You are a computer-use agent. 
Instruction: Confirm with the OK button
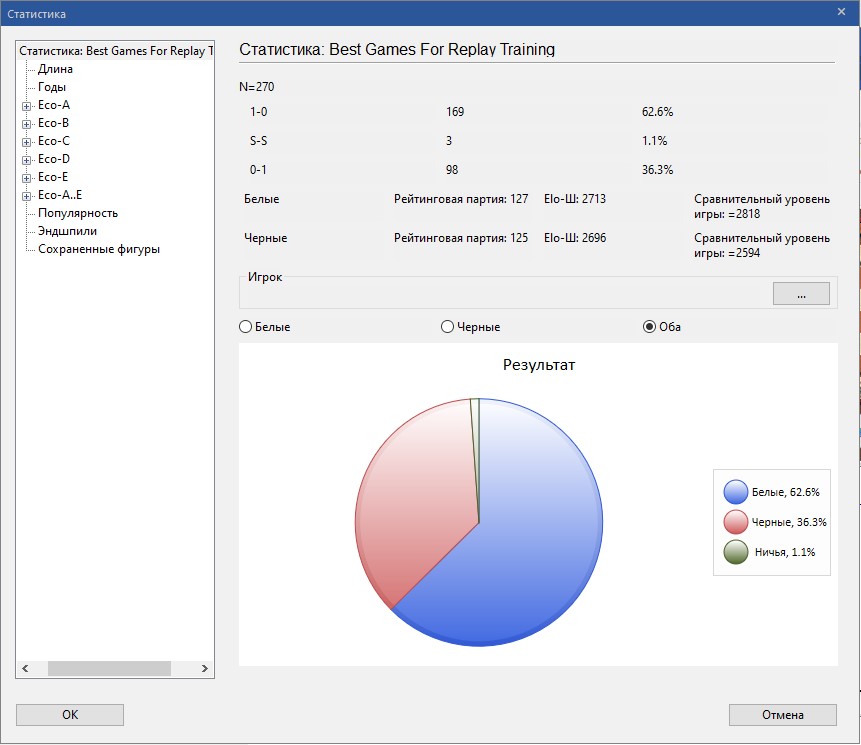68,714
